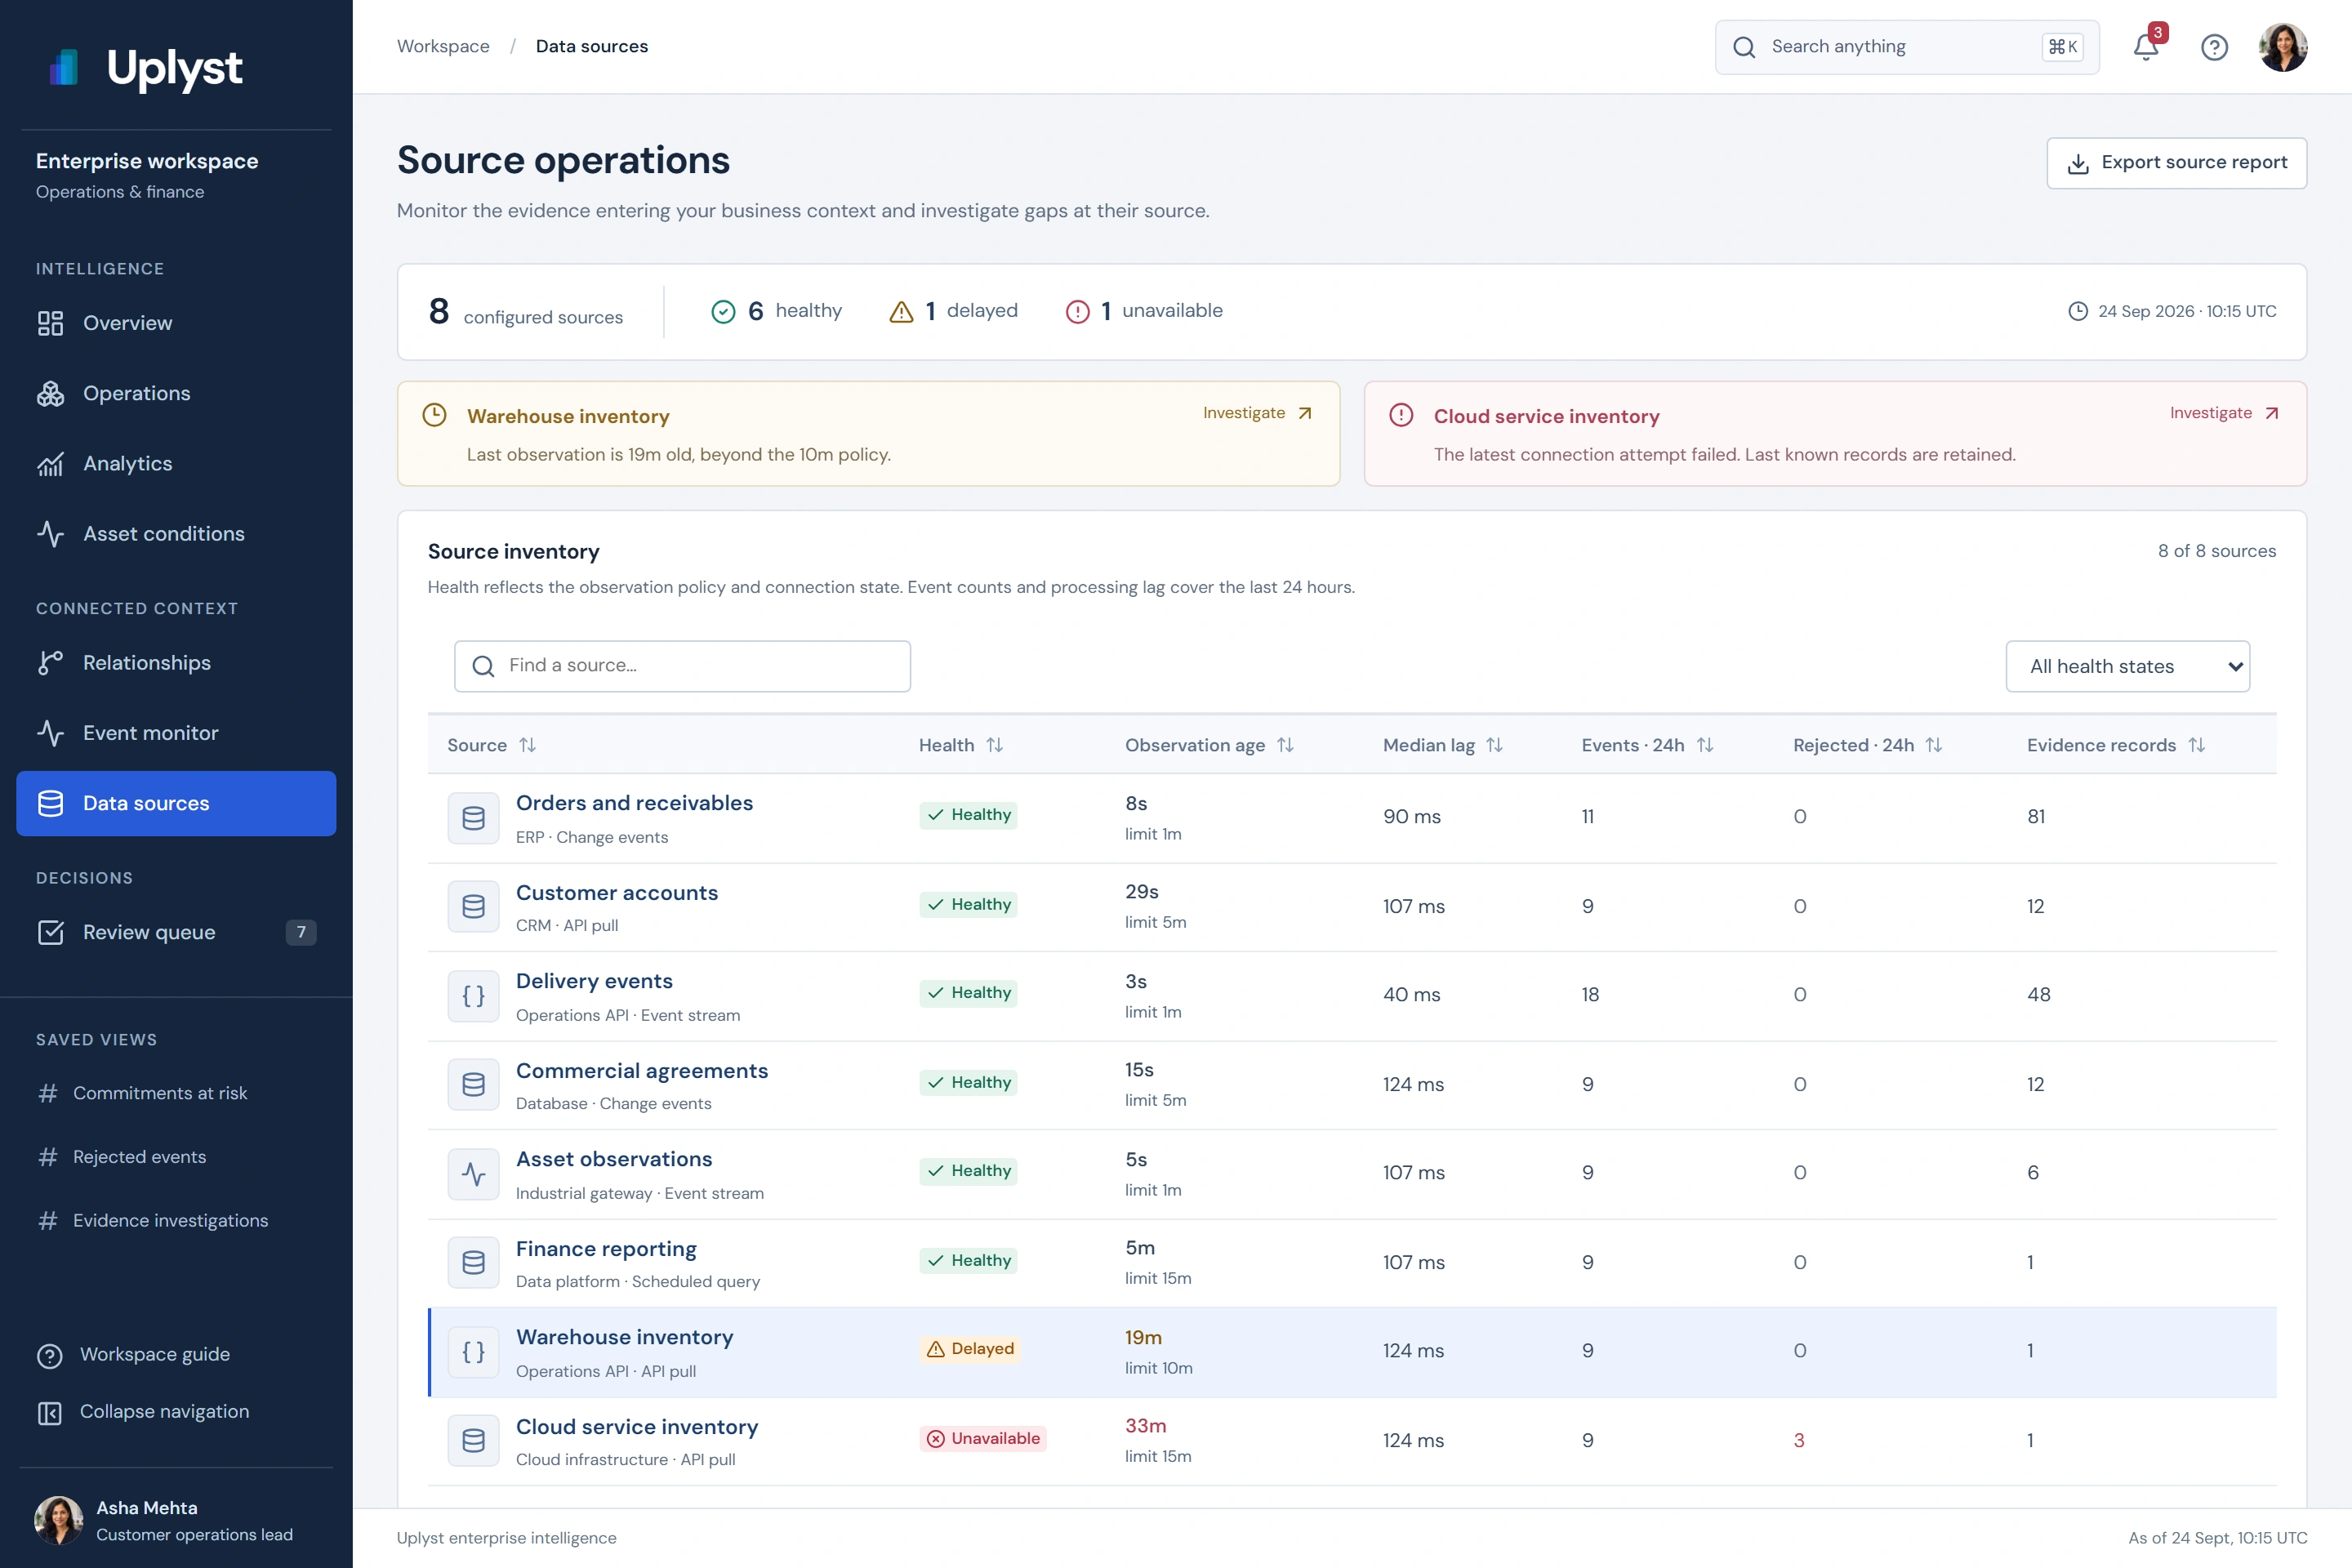2352x1568 pixels.
Task: Open Commercial agreements source
Action: click(x=642, y=1071)
